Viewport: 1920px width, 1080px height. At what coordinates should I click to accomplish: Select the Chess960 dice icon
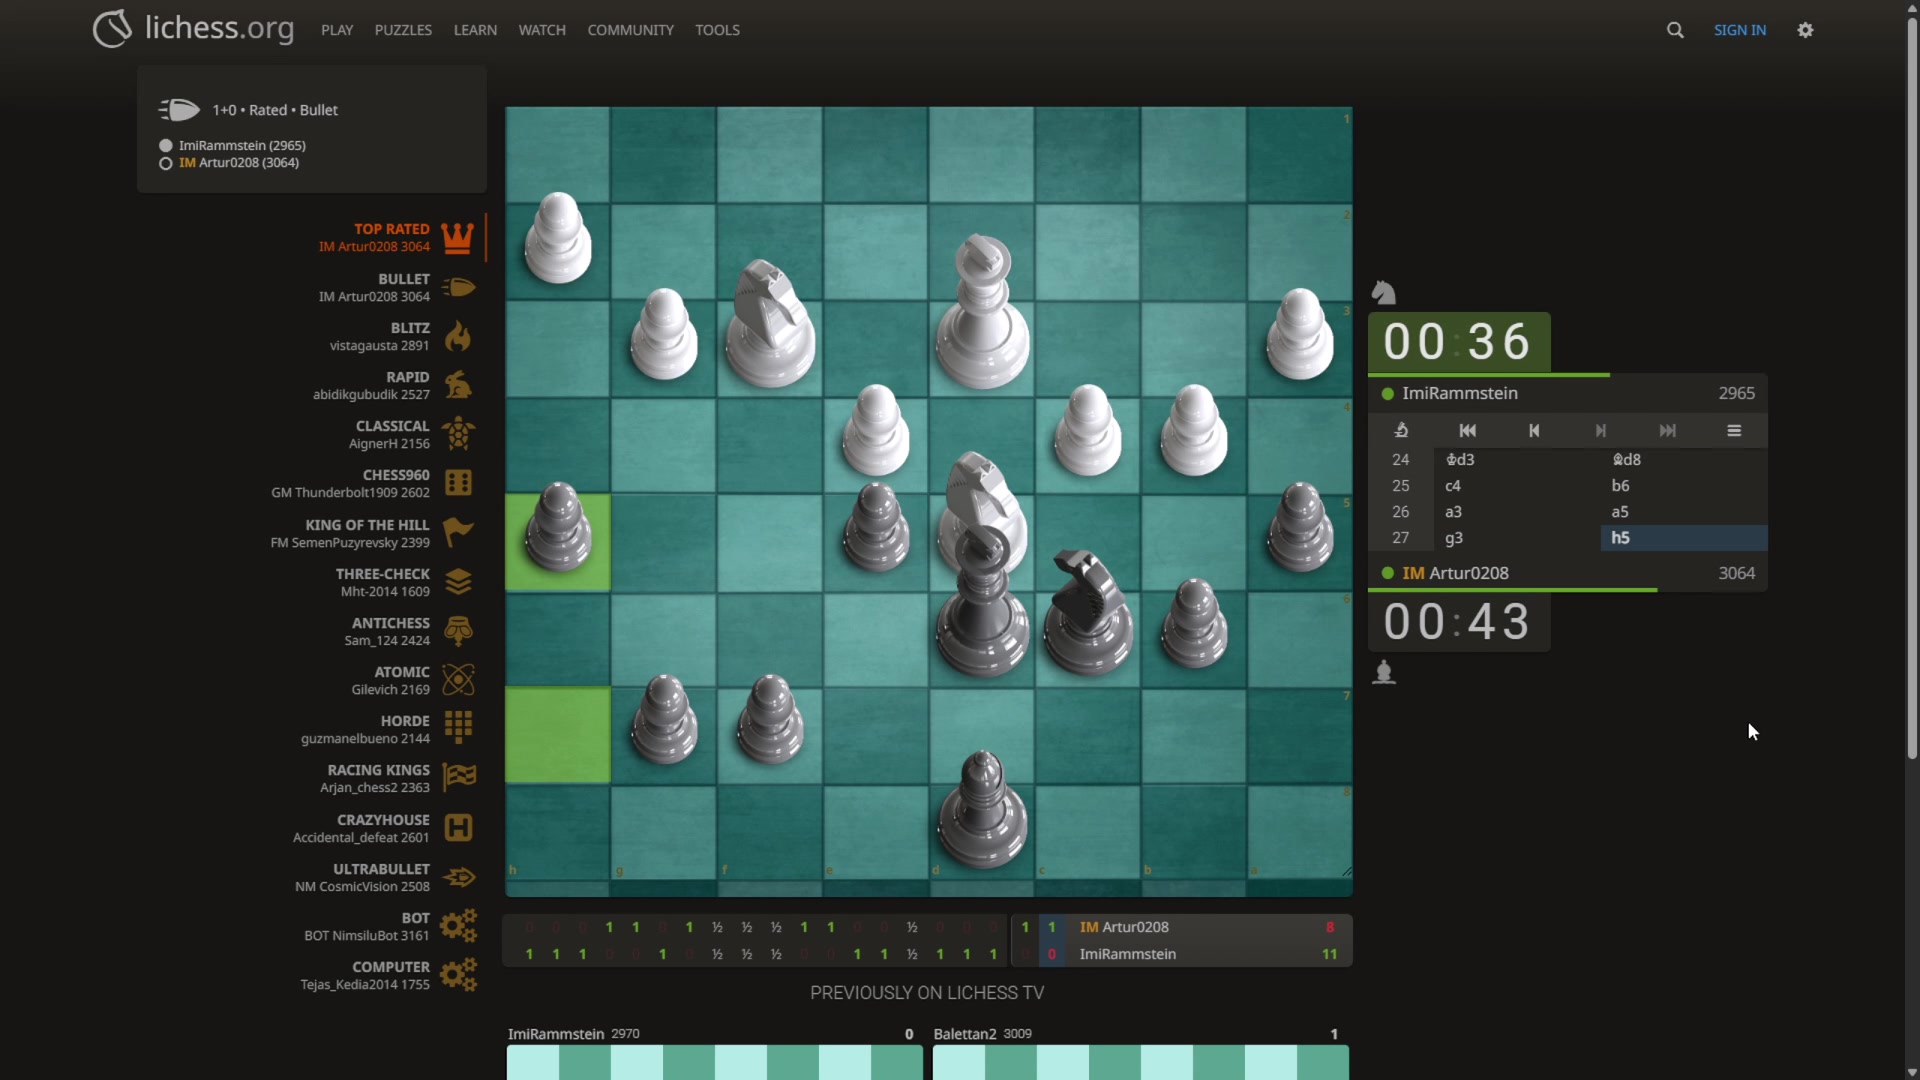pyautogui.click(x=458, y=483)
